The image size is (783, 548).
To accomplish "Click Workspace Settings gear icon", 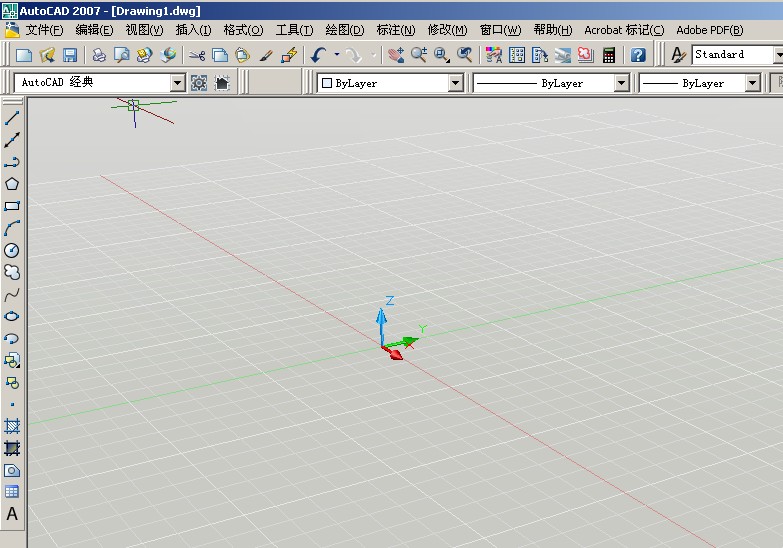I will [199, 83].
